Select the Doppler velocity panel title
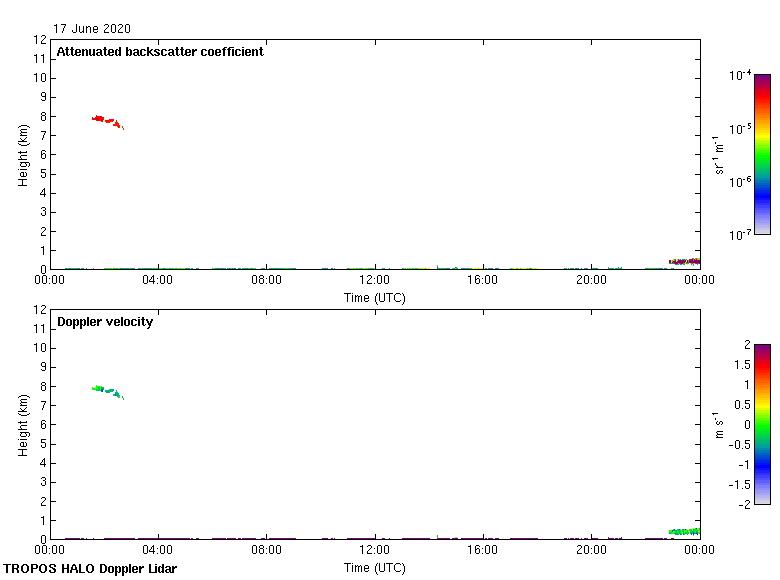The height and width of the screenshot is (580, 780). click(105, 322)
